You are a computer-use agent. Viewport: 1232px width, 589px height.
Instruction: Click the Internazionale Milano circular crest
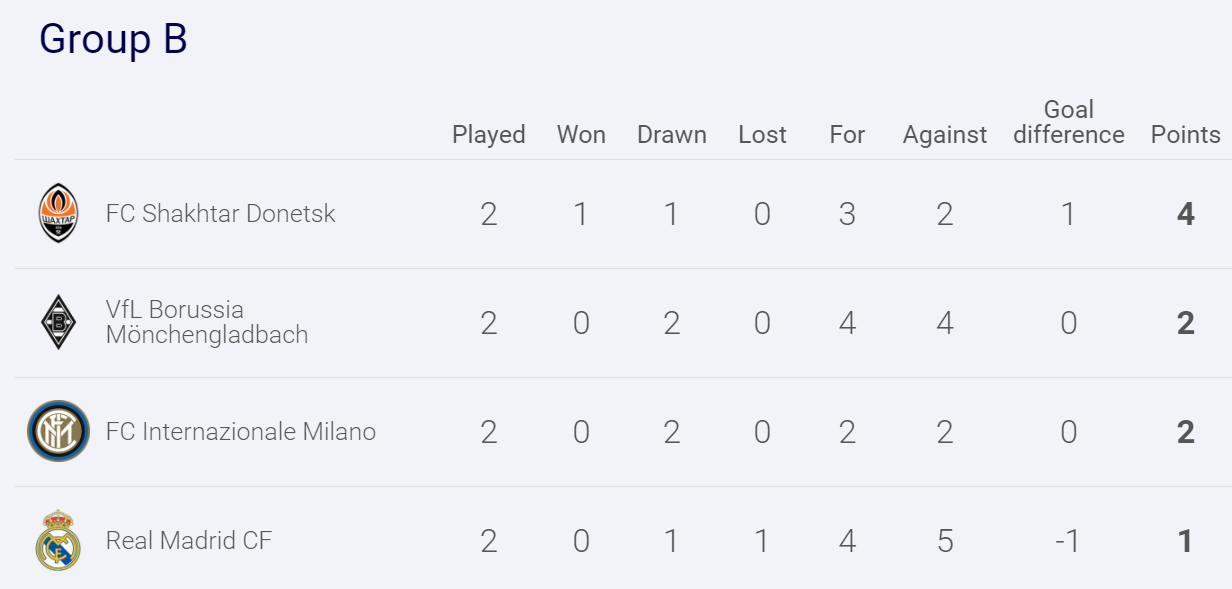(x=58, y=431)
